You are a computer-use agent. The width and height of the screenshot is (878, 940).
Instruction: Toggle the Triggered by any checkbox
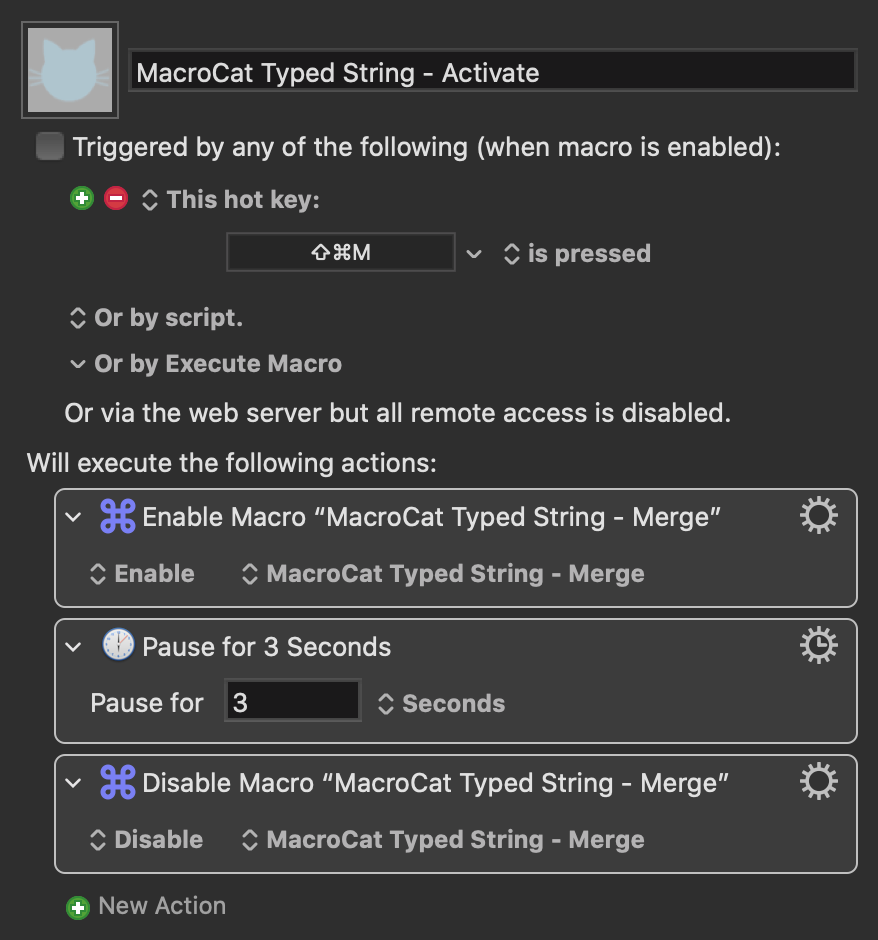(50, 146)
